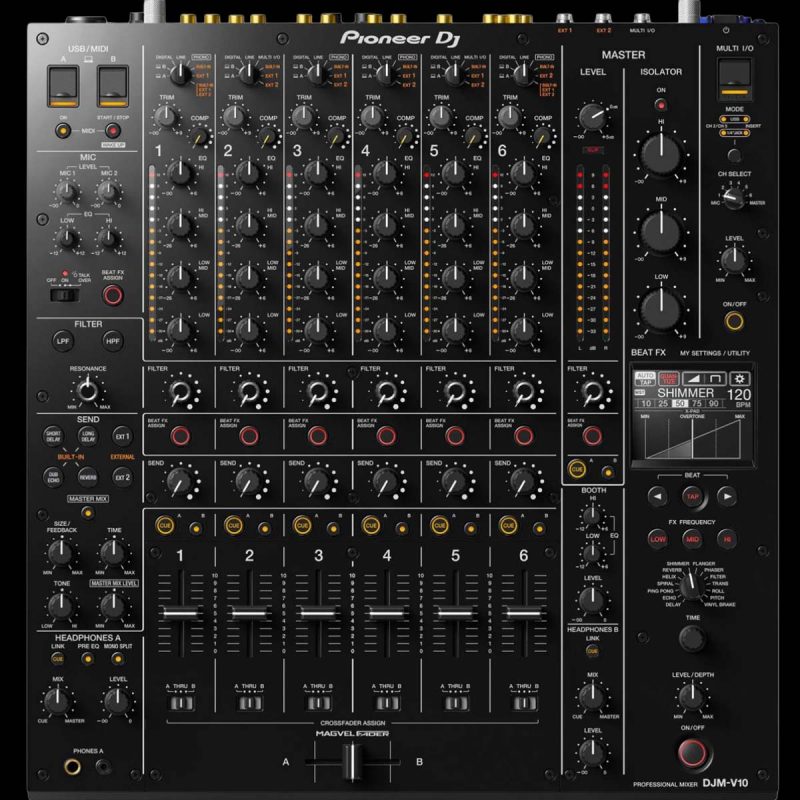
Task: Tap AUTO/TAP on the Beat FX touchscreen
Action: point(644,379)
